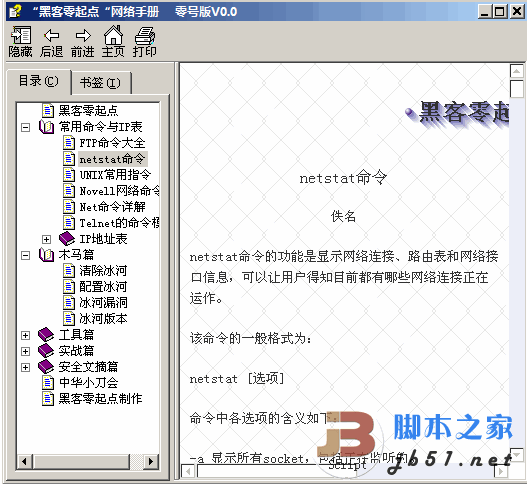Expand the IP地址表 tree node

pos(46,239)
